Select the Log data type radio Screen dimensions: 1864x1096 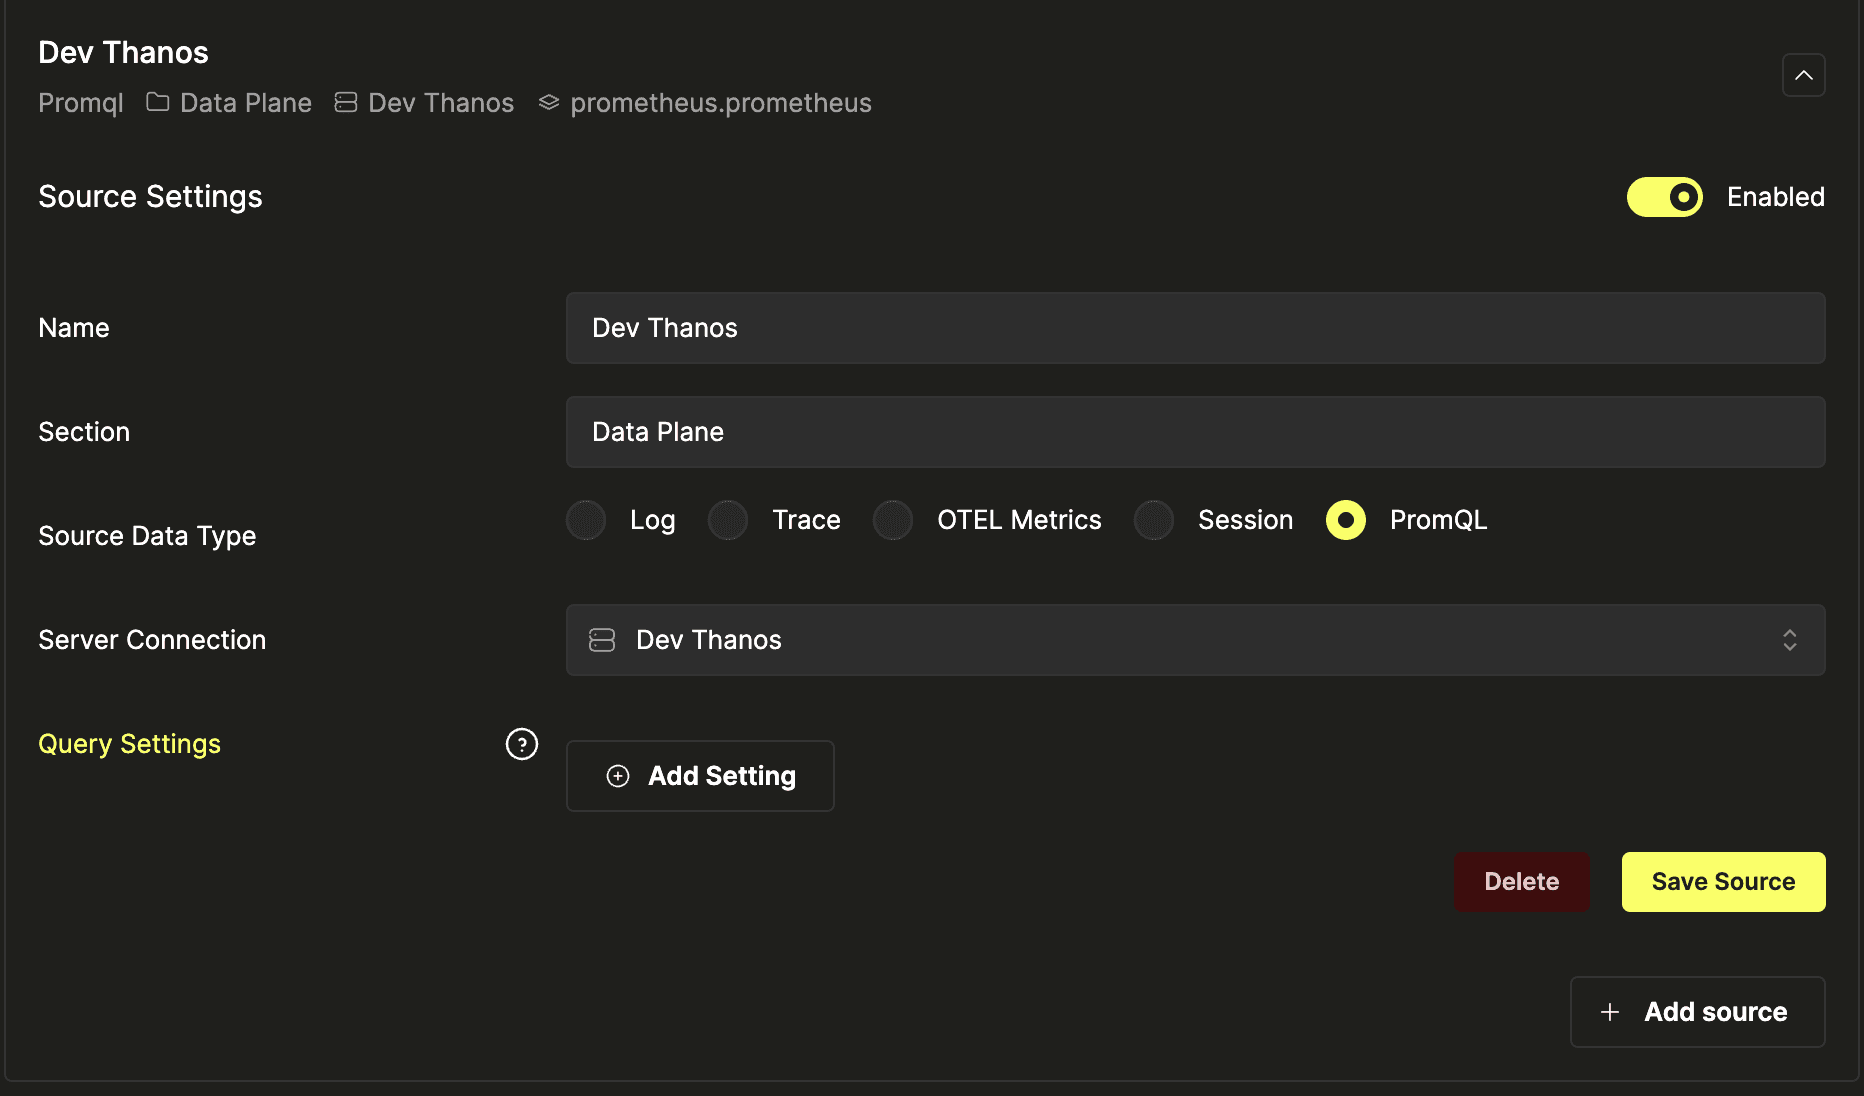[x=586, y=520]
